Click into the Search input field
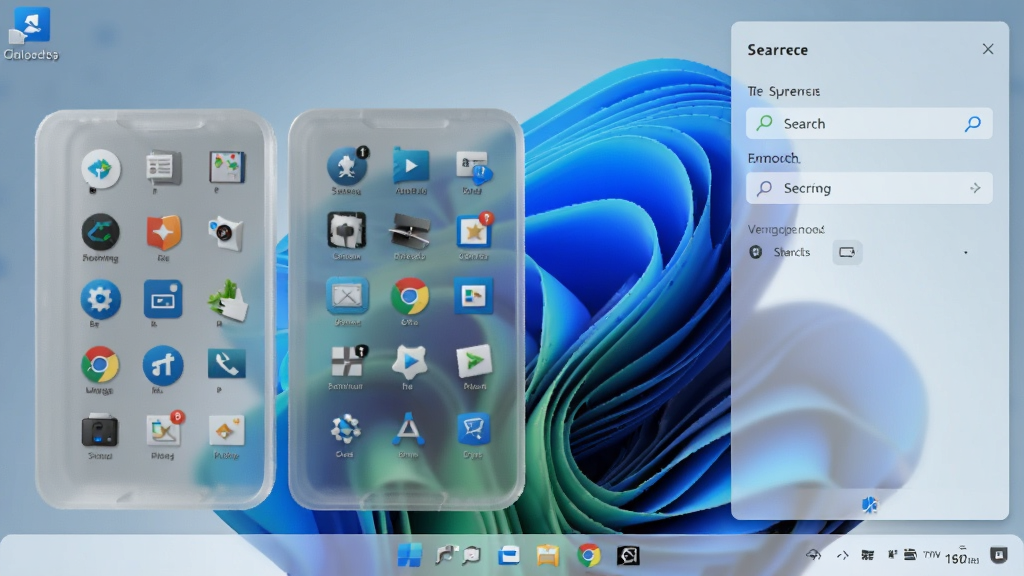The image size is (1024, 576). pos(869,123)
